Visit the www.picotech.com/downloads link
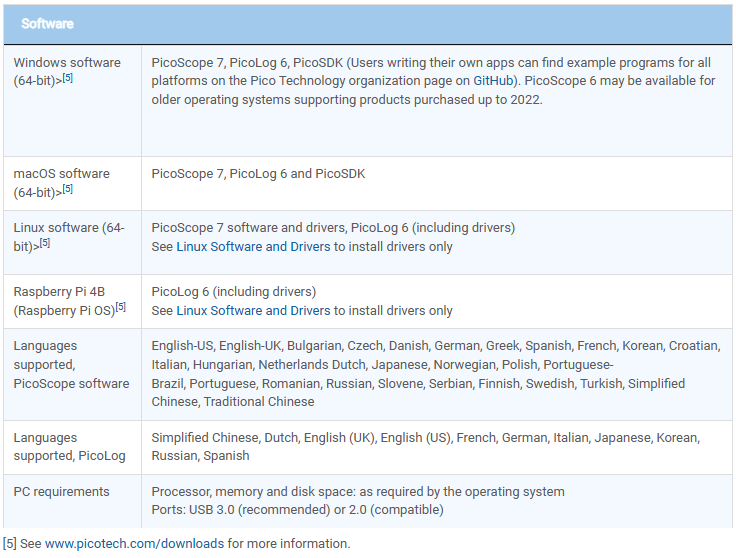The image size is (736, 558). coord(134,544)
